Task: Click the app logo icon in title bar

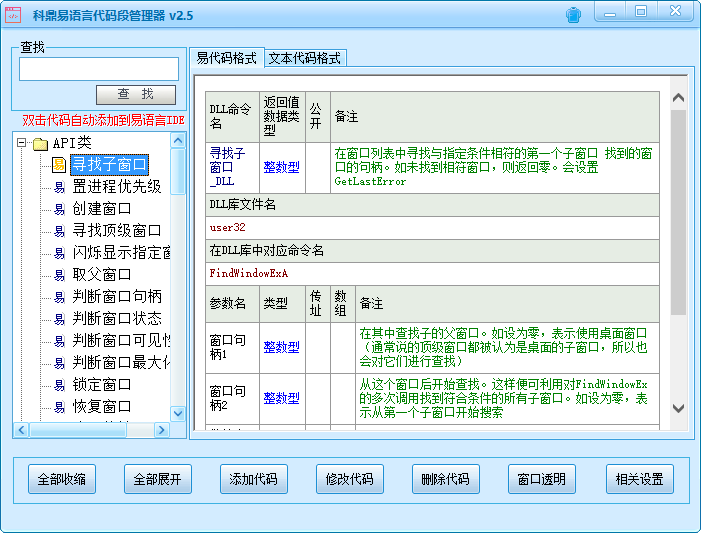Action: click(13, 15)
